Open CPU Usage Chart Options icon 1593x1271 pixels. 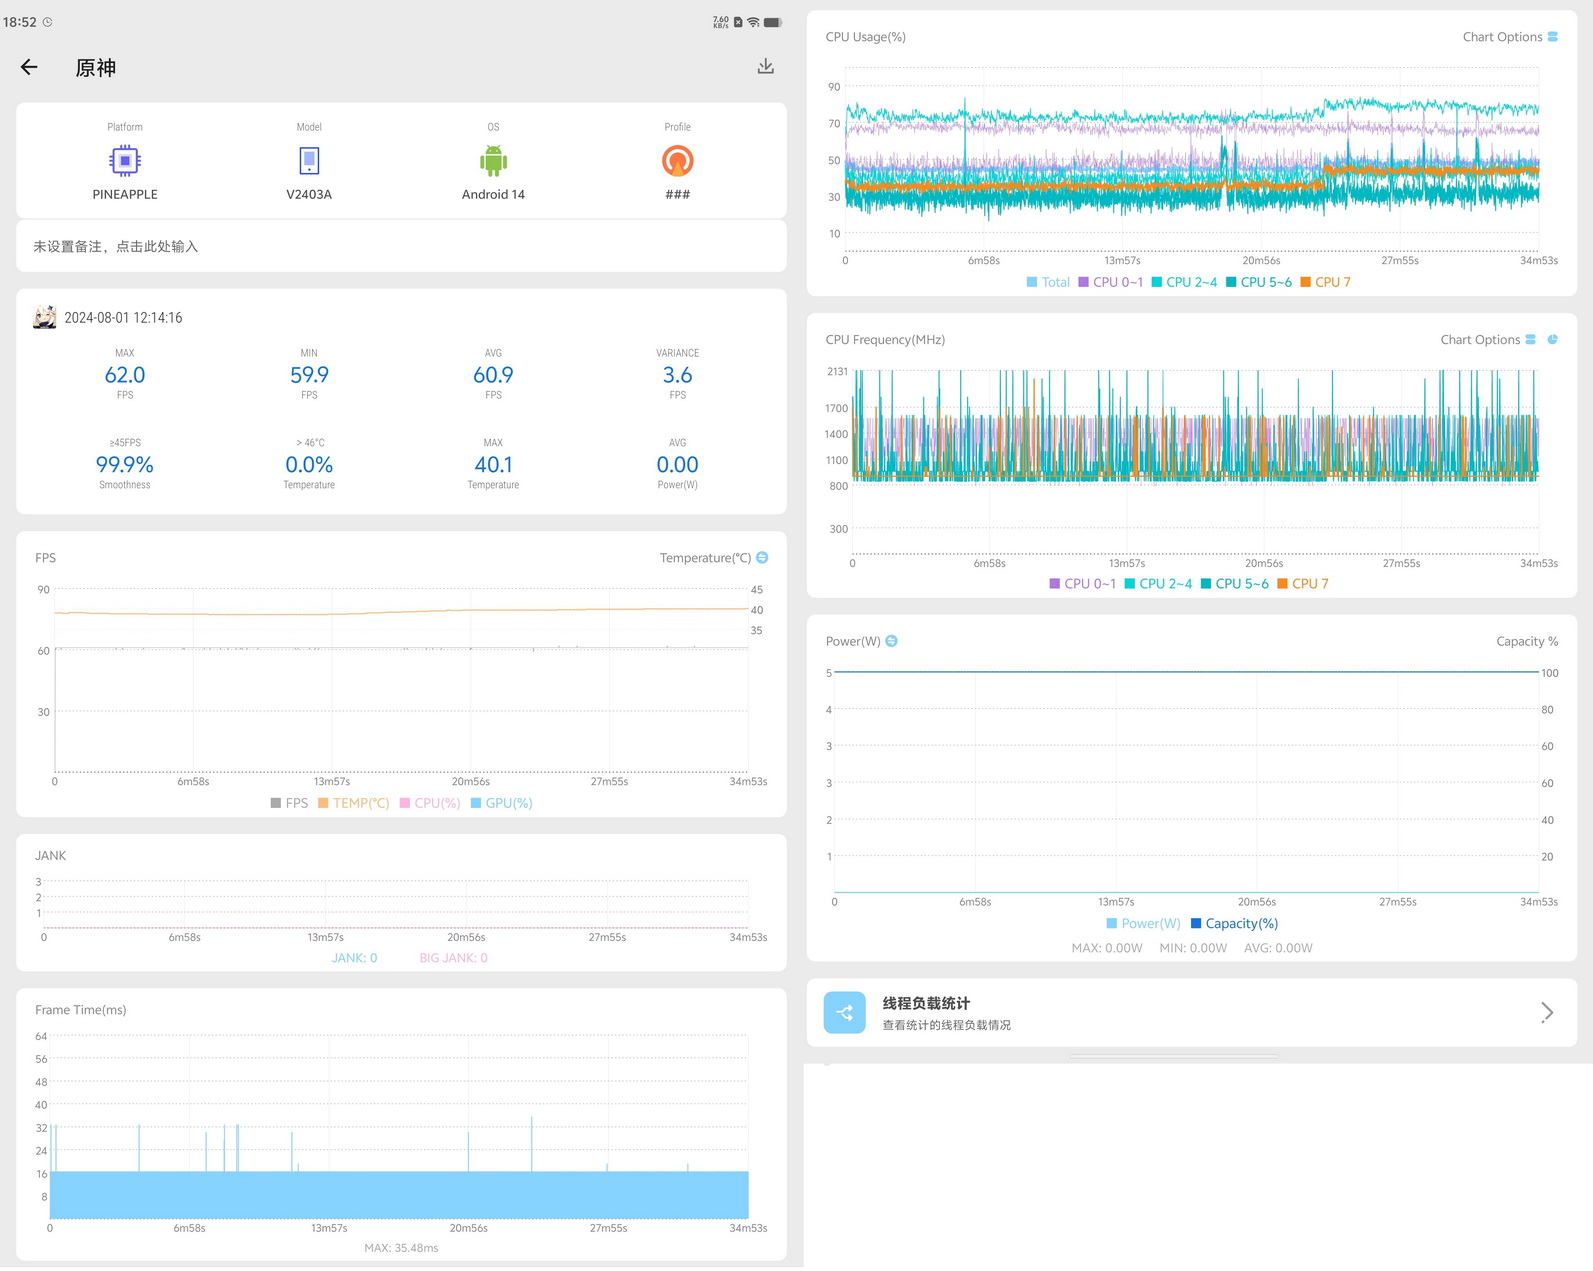(1553, 37)
